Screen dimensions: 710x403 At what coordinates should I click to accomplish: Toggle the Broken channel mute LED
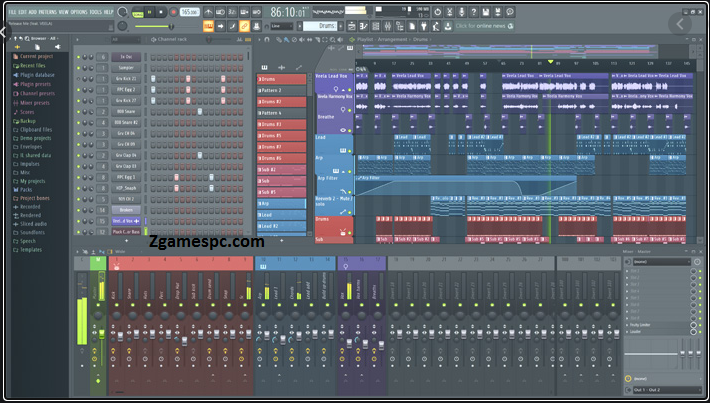(x=78, y=210)
